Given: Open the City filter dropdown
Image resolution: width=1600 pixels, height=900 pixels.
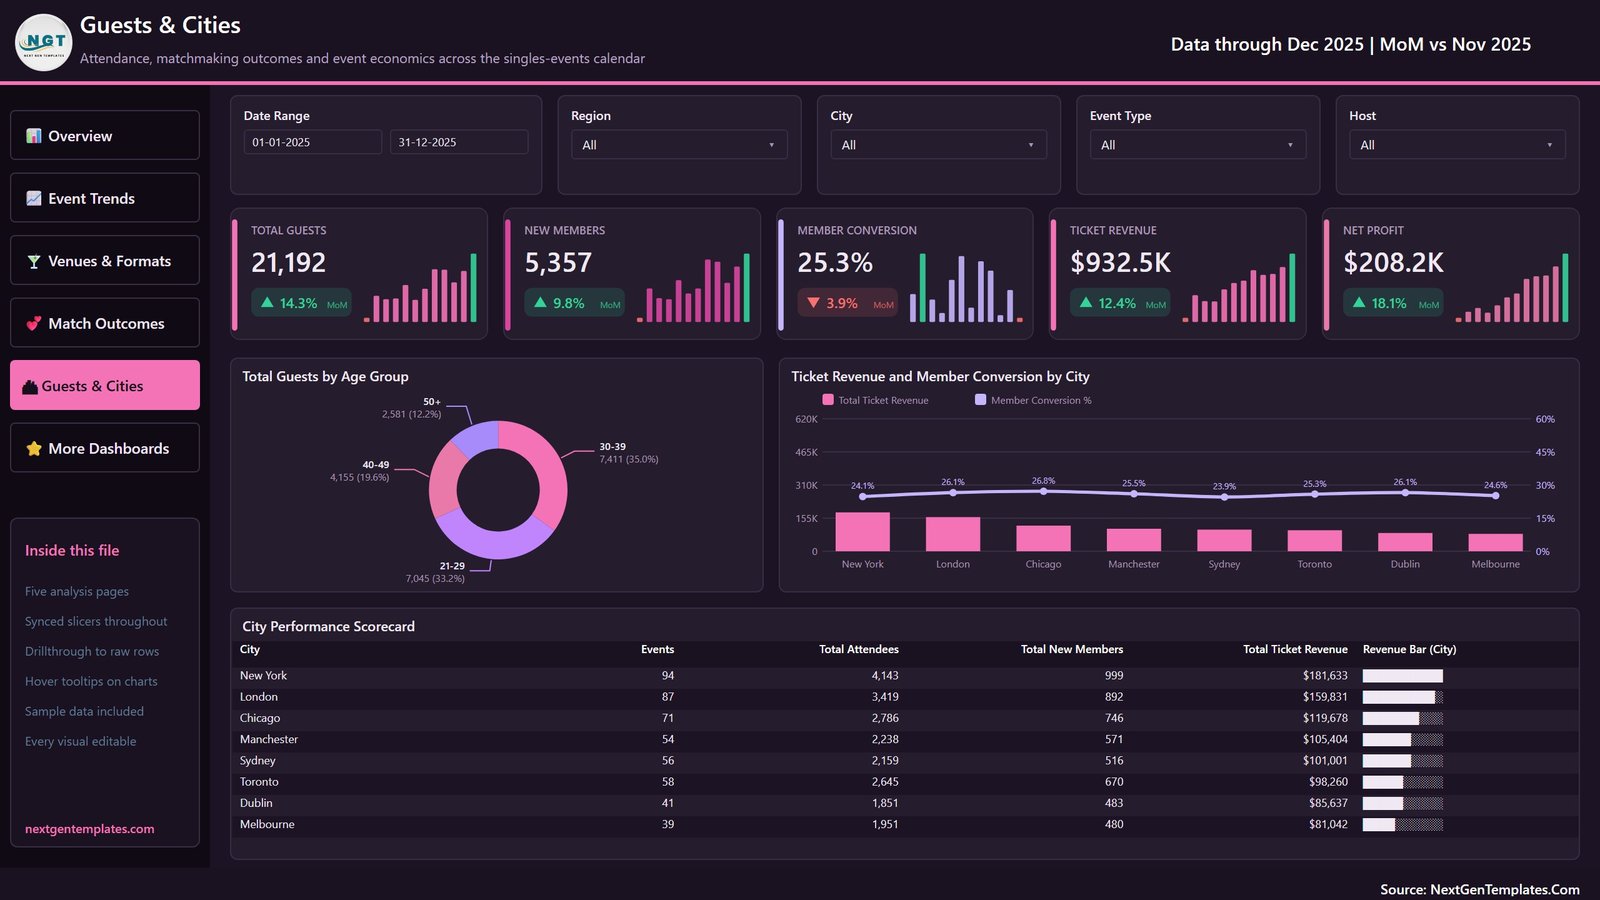Looking at the screenshot, I should point(938,145).
